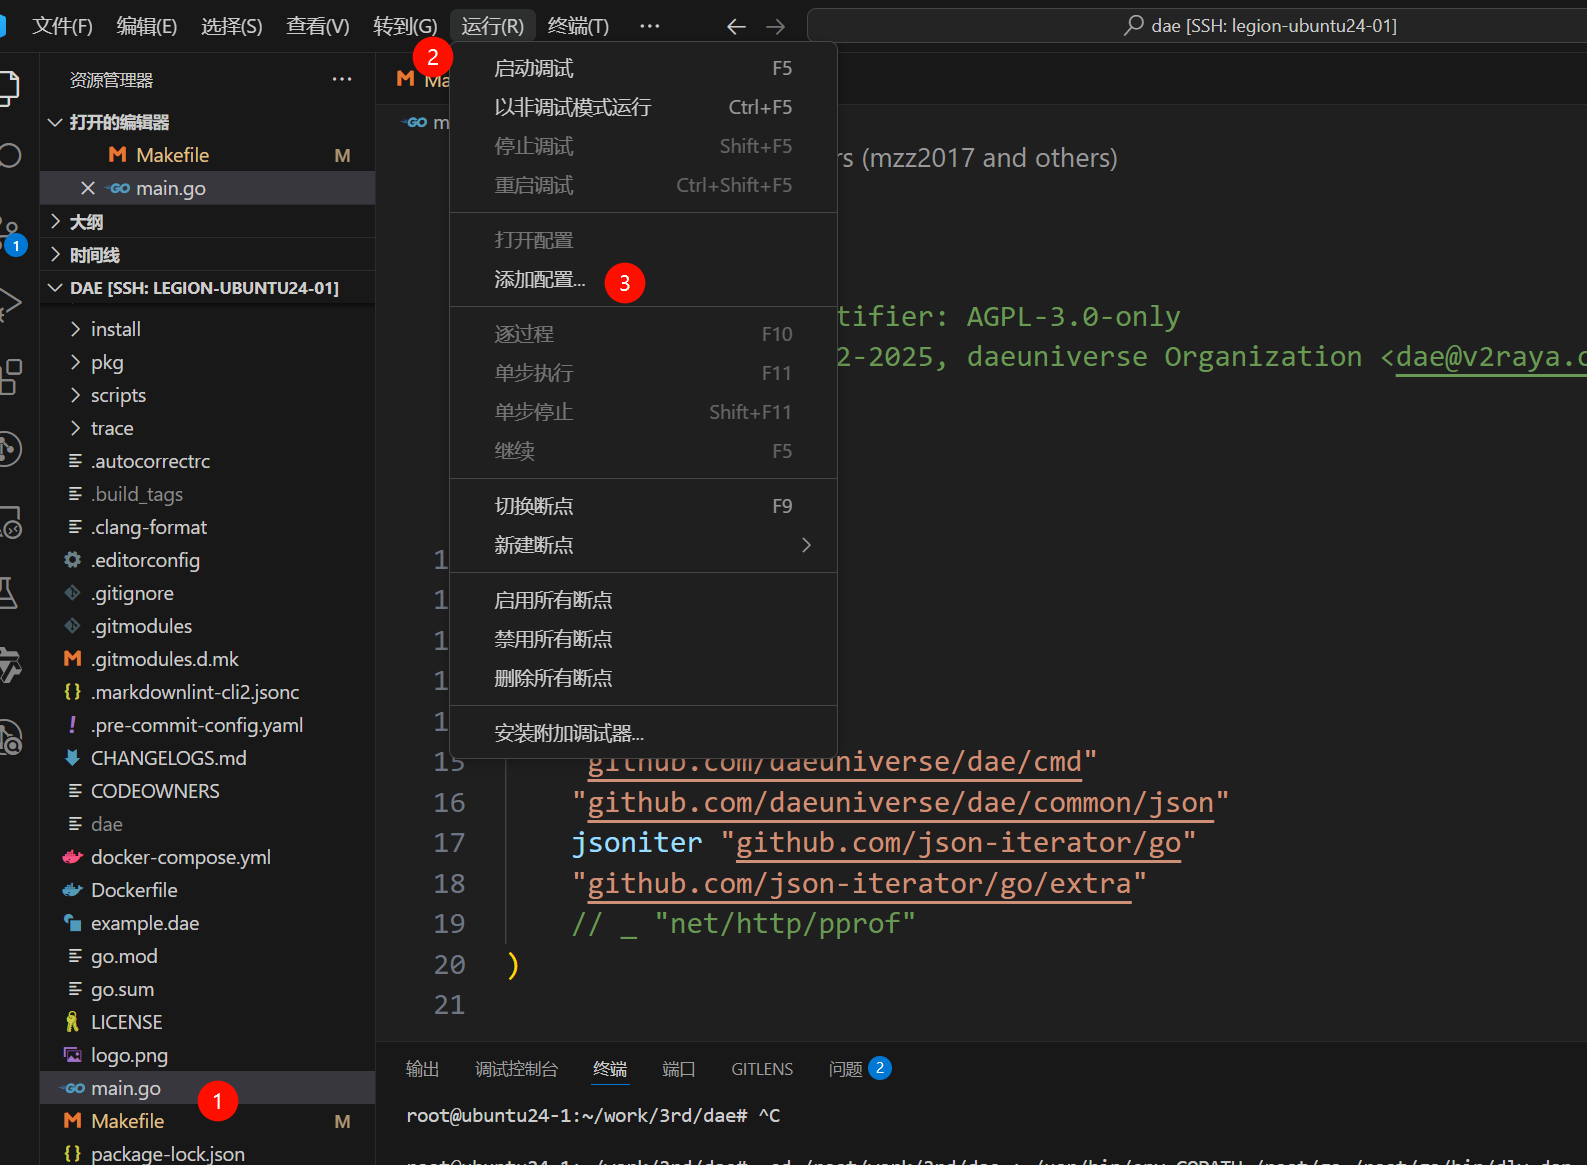This screenshot has height=1165, width=1587.
Task: Select 添加配置... from the Run menu
Action: 540,280
